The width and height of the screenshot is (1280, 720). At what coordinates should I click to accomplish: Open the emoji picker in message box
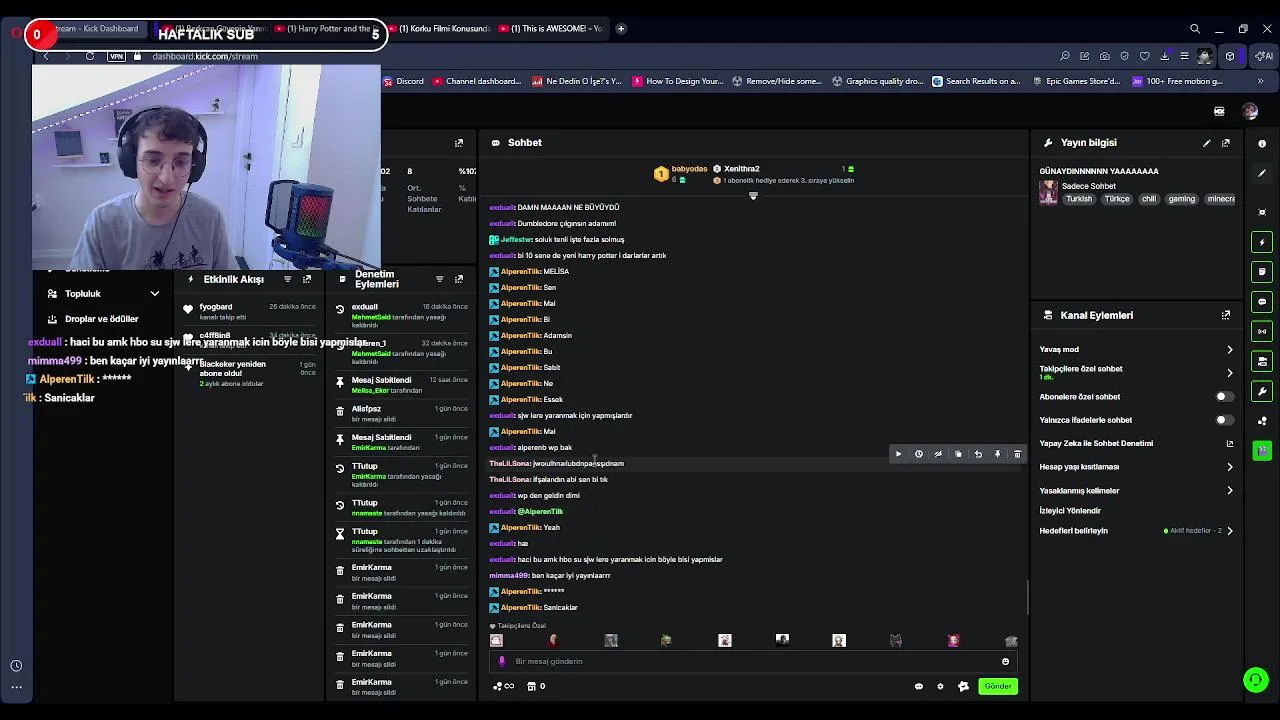point(1005,661)
